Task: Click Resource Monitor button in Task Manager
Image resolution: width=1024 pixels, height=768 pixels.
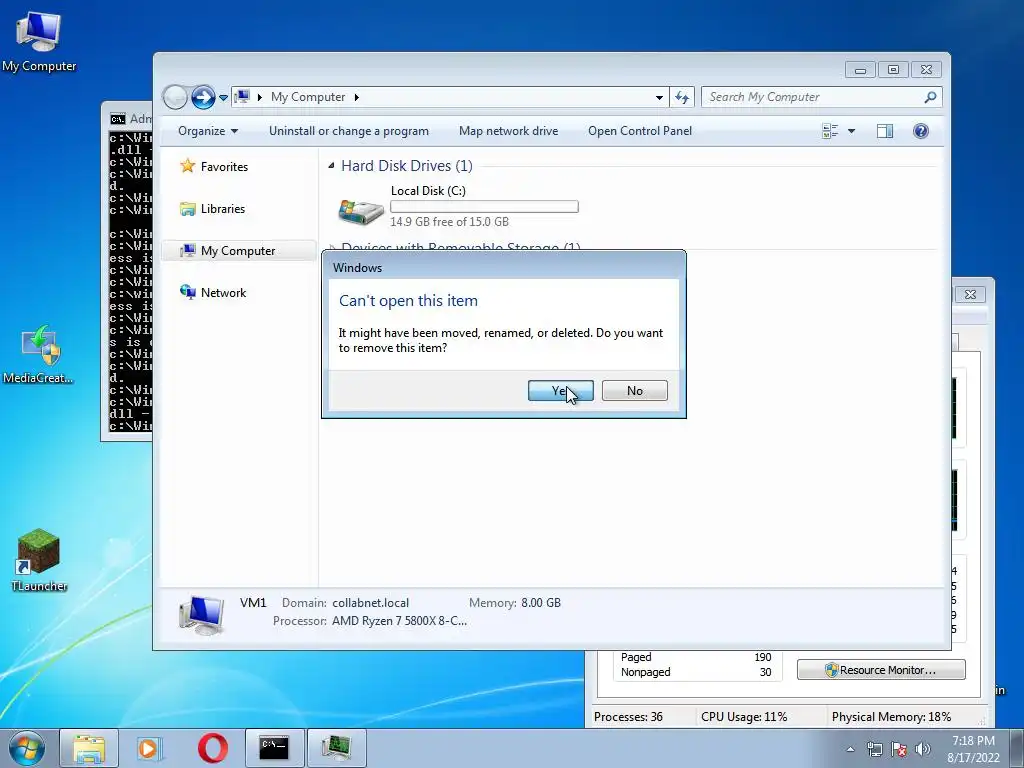Action: point(881,669)
